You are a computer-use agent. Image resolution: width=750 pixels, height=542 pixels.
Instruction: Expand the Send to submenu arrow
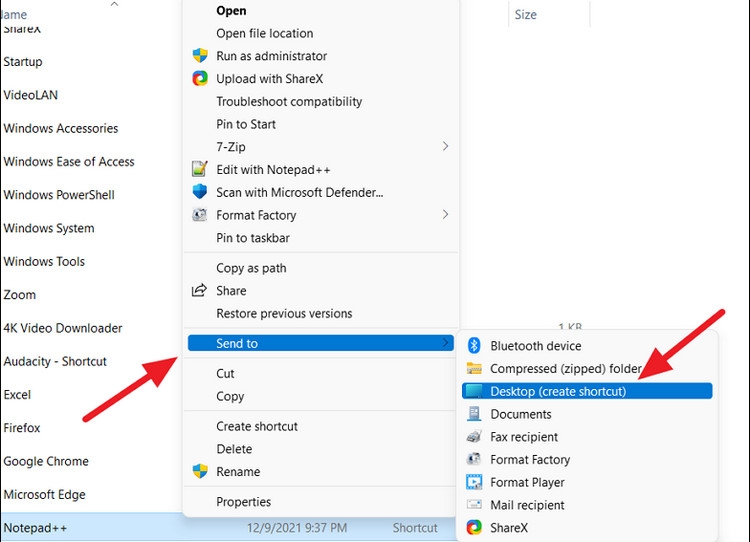(x=445, y=343)
